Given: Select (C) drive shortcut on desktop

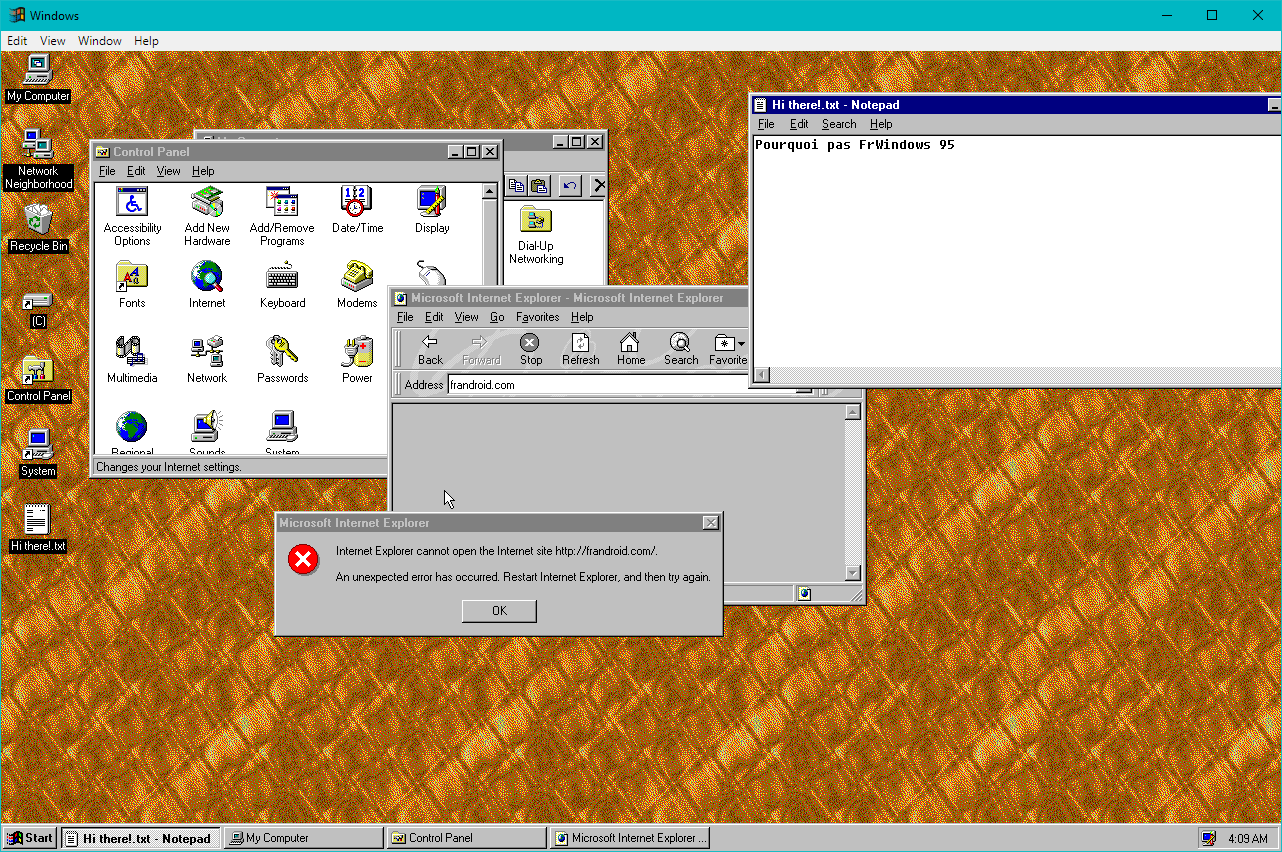Looking at the screenshot, I should pyautogui.click(x=38, y=310).
